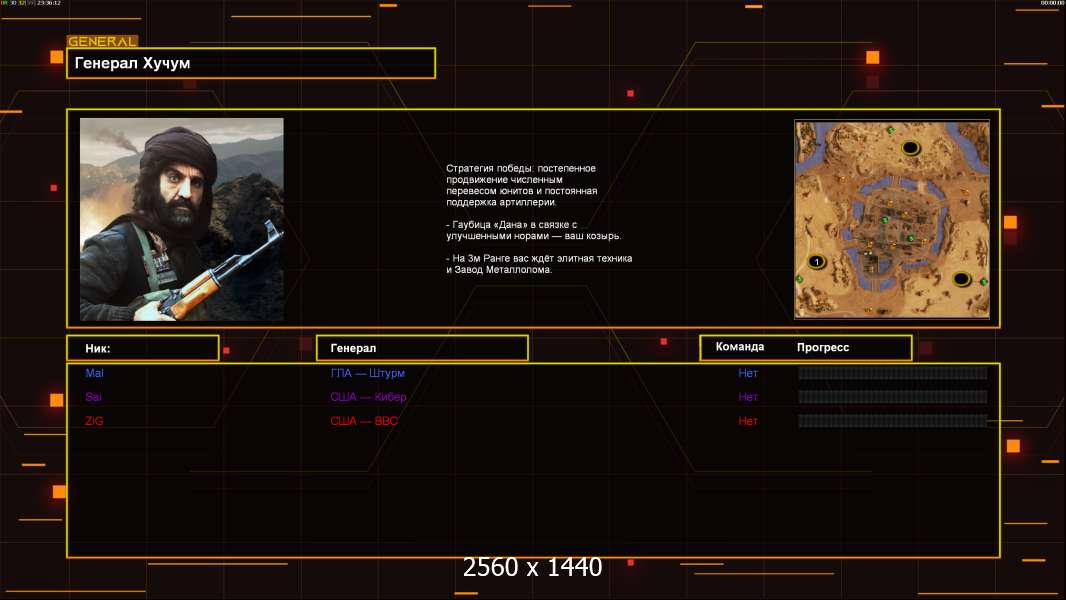The height and width of the screenshot is (600, 1066).
Task: Select the Ник: column header
Action: point(142,348)
